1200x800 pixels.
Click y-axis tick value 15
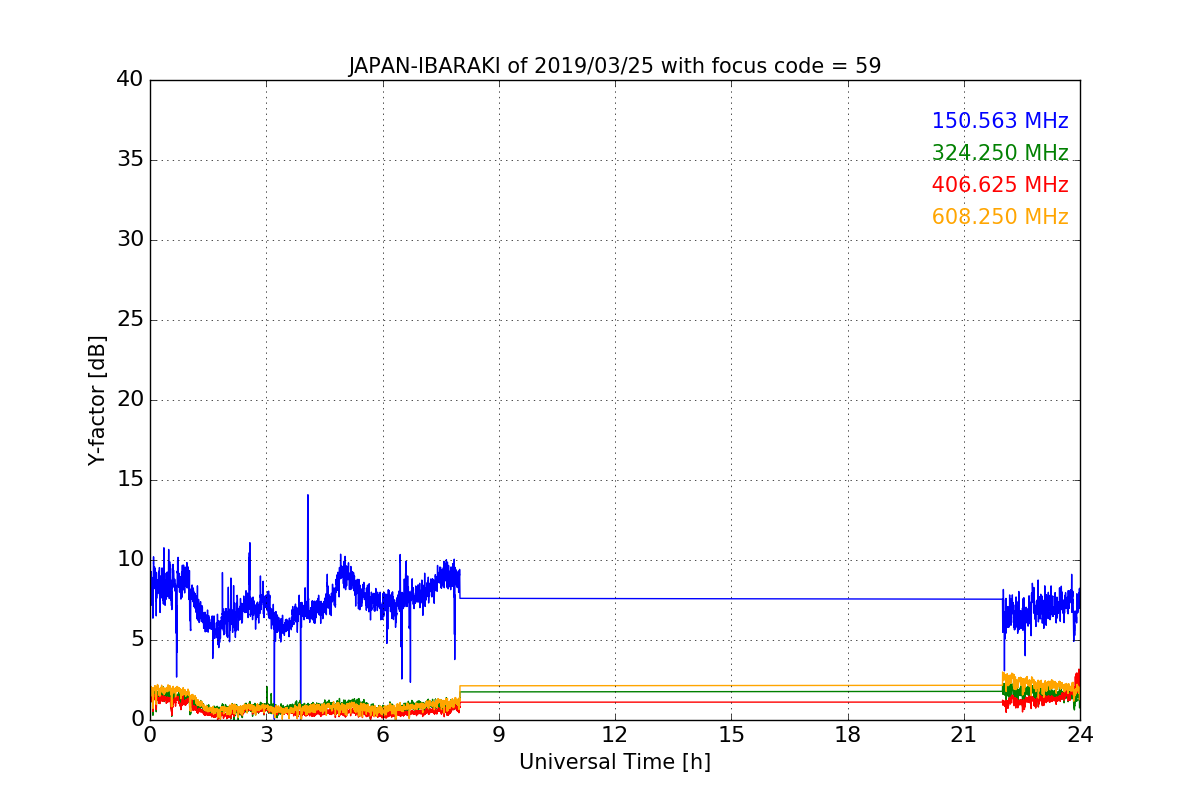coord(130,480)
